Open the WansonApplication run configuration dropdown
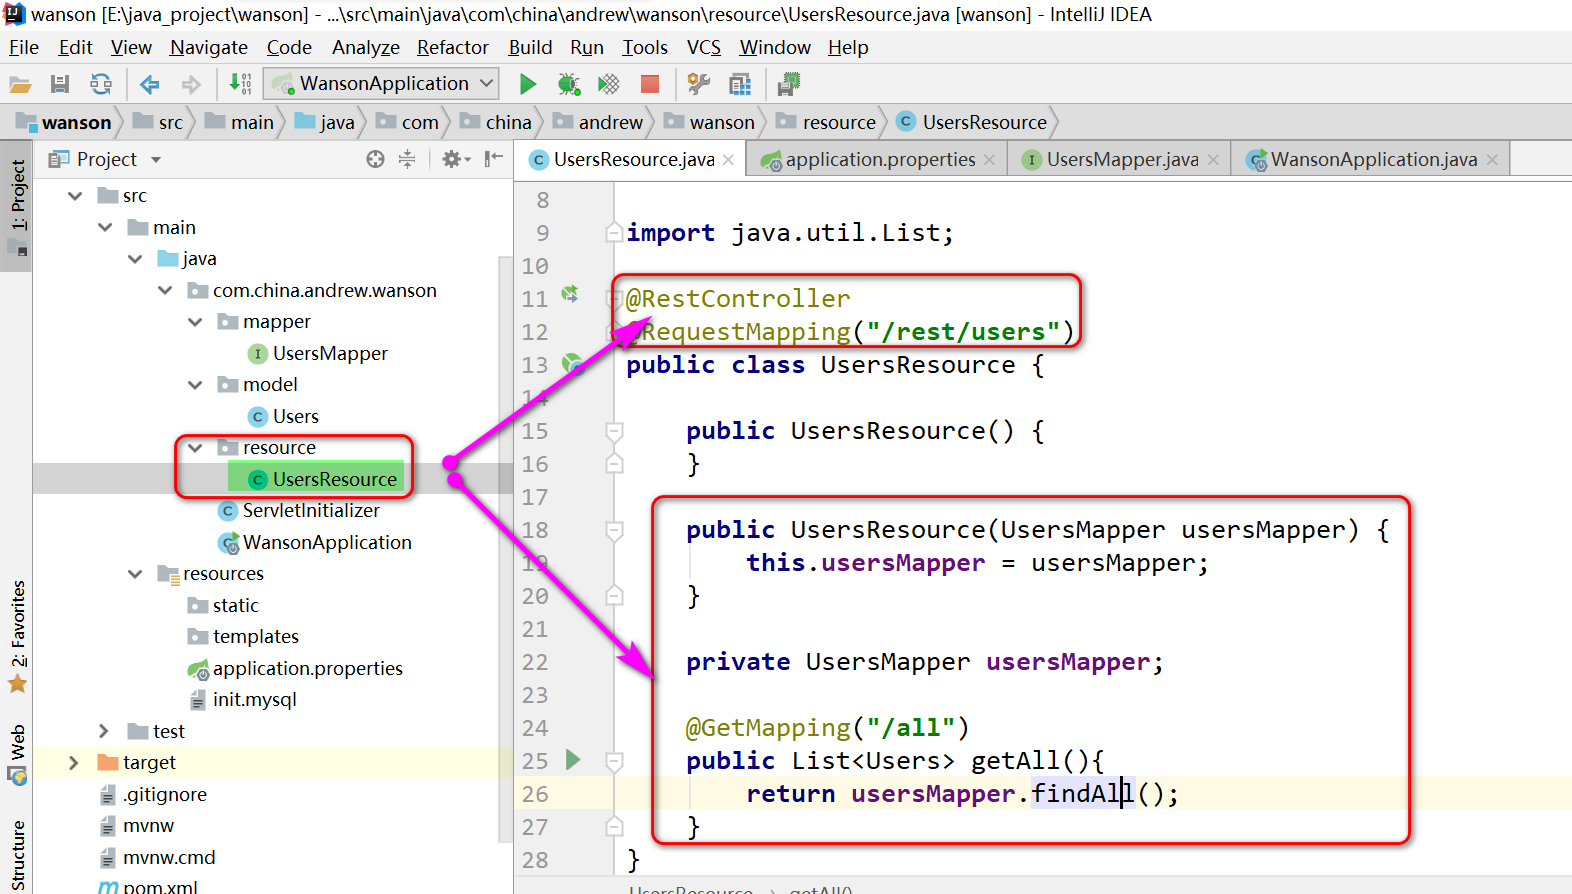The width and height of the screenshot is (1572, 894). (x=382, y=84)
